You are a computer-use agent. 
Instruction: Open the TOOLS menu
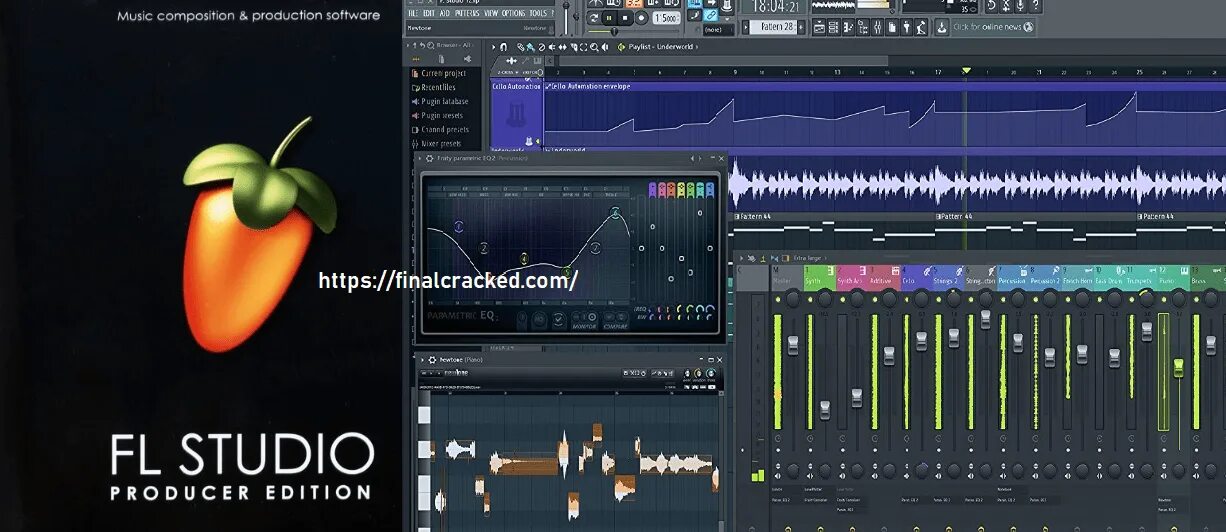click(538, 13)
